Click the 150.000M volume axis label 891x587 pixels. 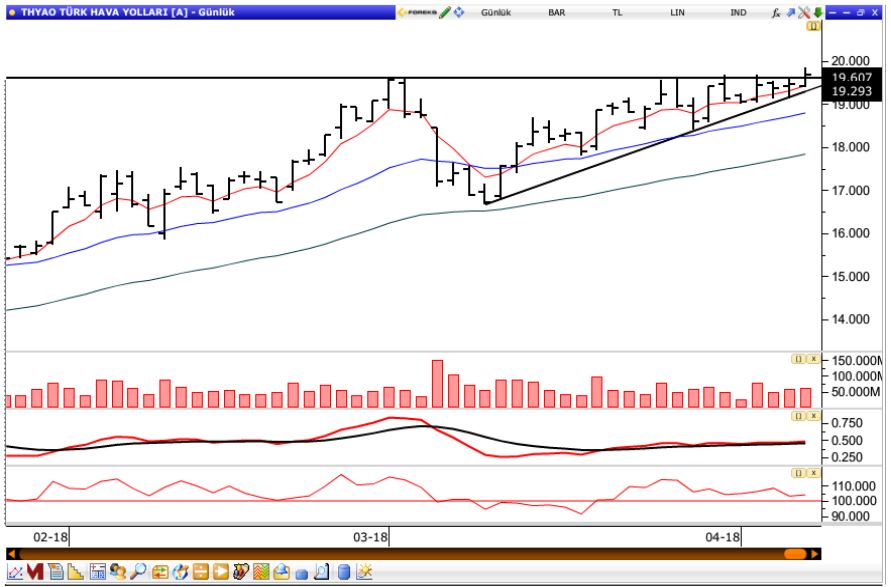pyautogui.click(x=857, y=361)
